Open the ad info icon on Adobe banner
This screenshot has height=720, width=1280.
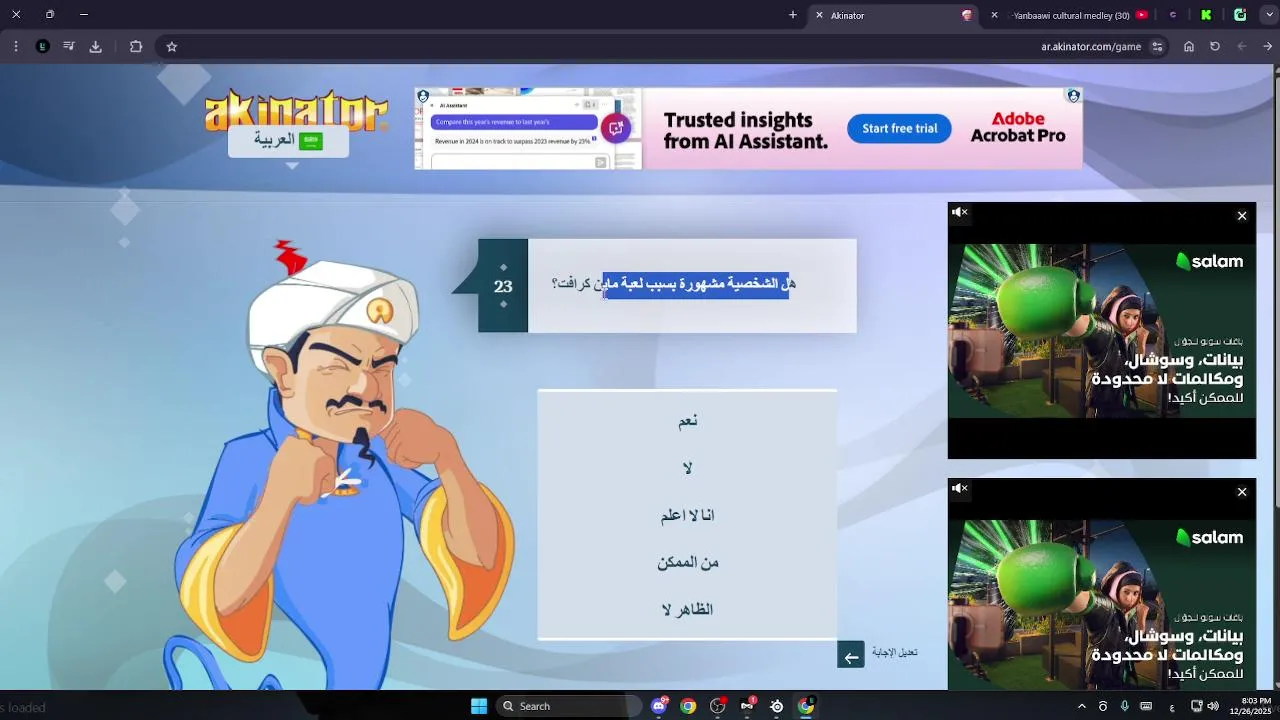[x=1073, y=96]
